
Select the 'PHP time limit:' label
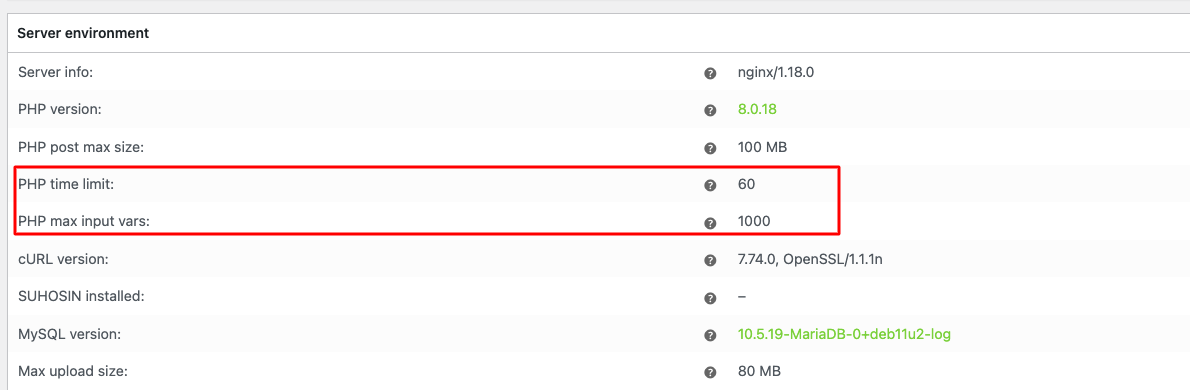click(x=65, y=184)
